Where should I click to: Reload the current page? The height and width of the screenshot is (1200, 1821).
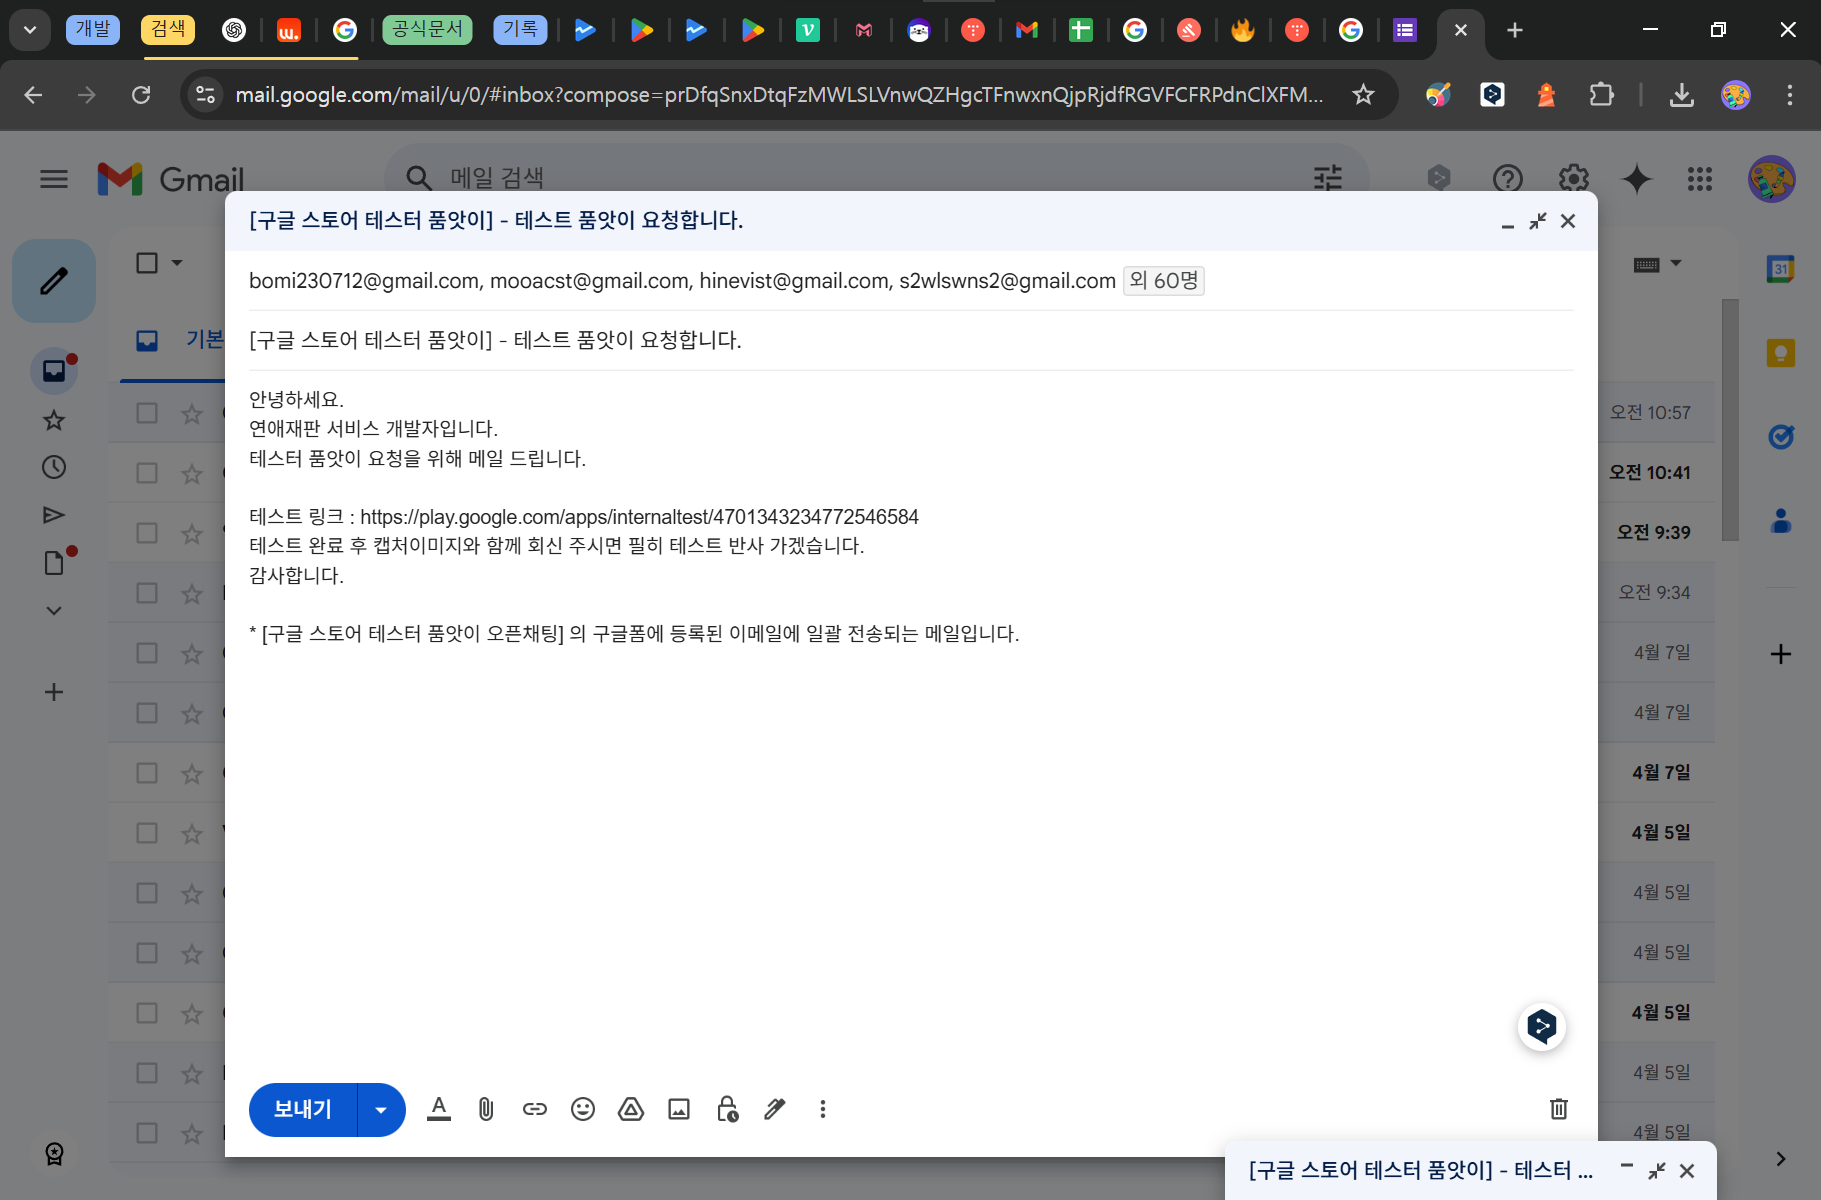coord(141,95)
